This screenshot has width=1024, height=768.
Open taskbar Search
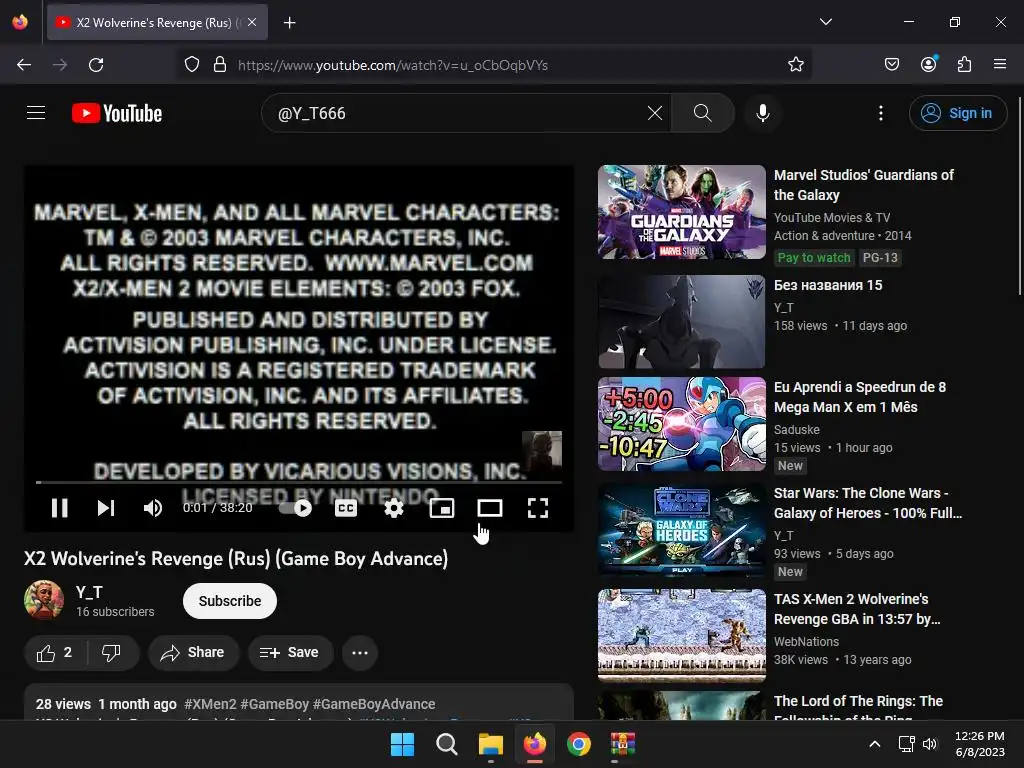click(x=447, y=744)
